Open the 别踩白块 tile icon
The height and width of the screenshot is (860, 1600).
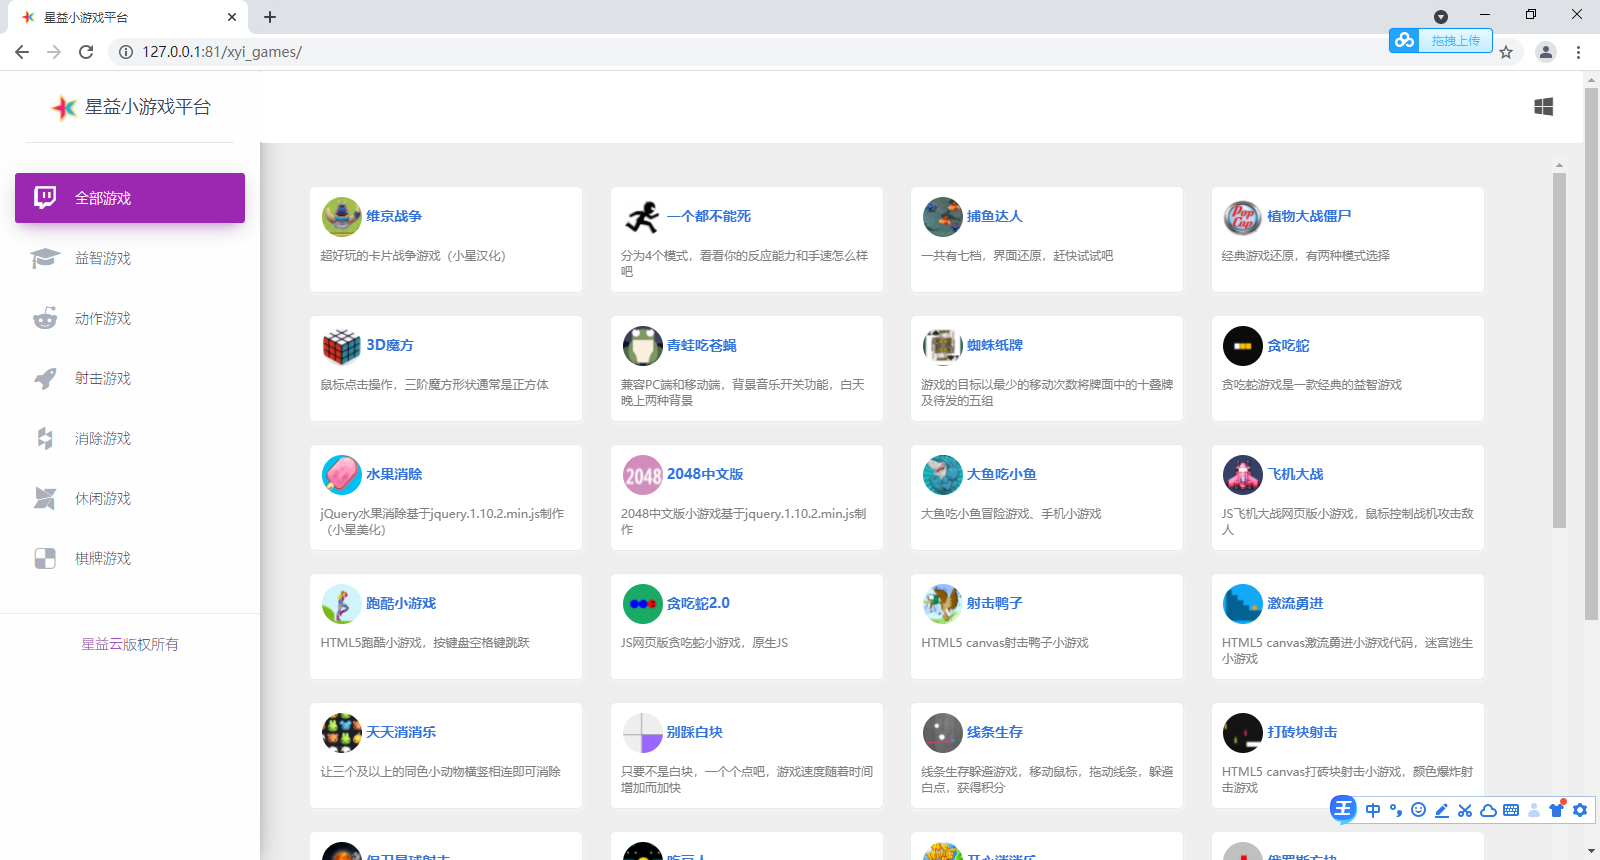[643, 733]
